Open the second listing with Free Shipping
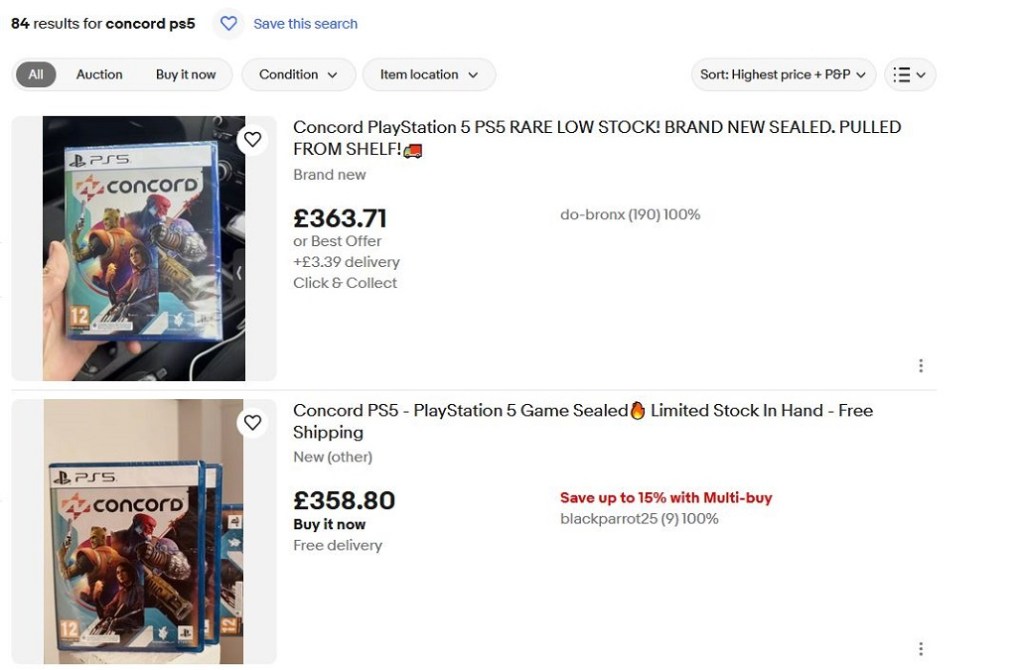The width and height of the screenshot is (1024, 670). coord(583,410)
